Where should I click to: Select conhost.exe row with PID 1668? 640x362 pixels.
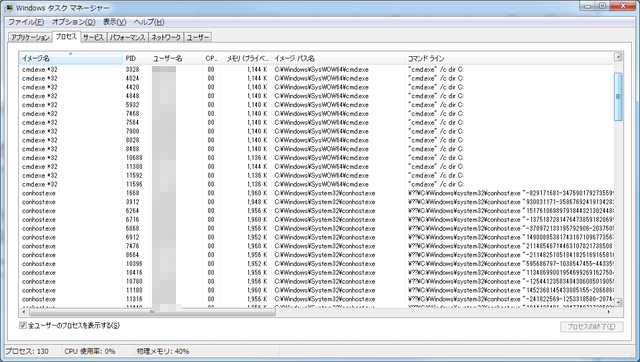tap(316, 193)
